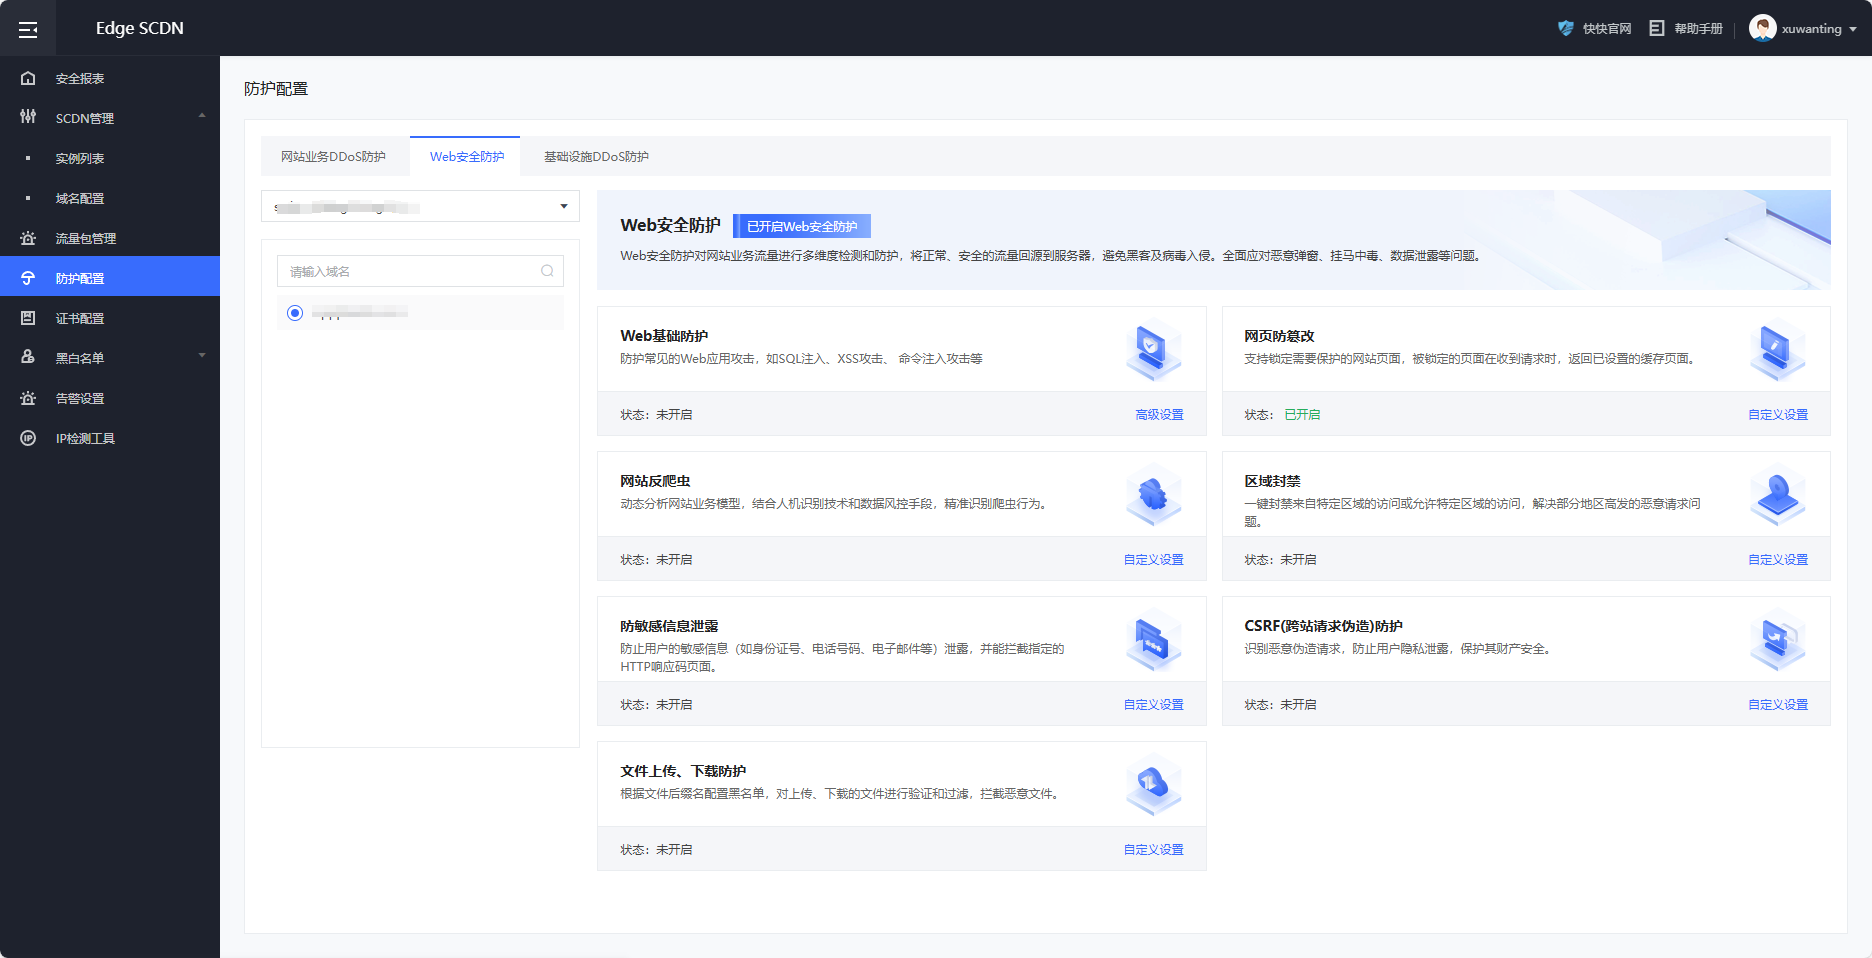Viewport: 1872px width, 958px height.
Task: Click the 快快官网 shield icon
Action: click(x=1566, y=28)
